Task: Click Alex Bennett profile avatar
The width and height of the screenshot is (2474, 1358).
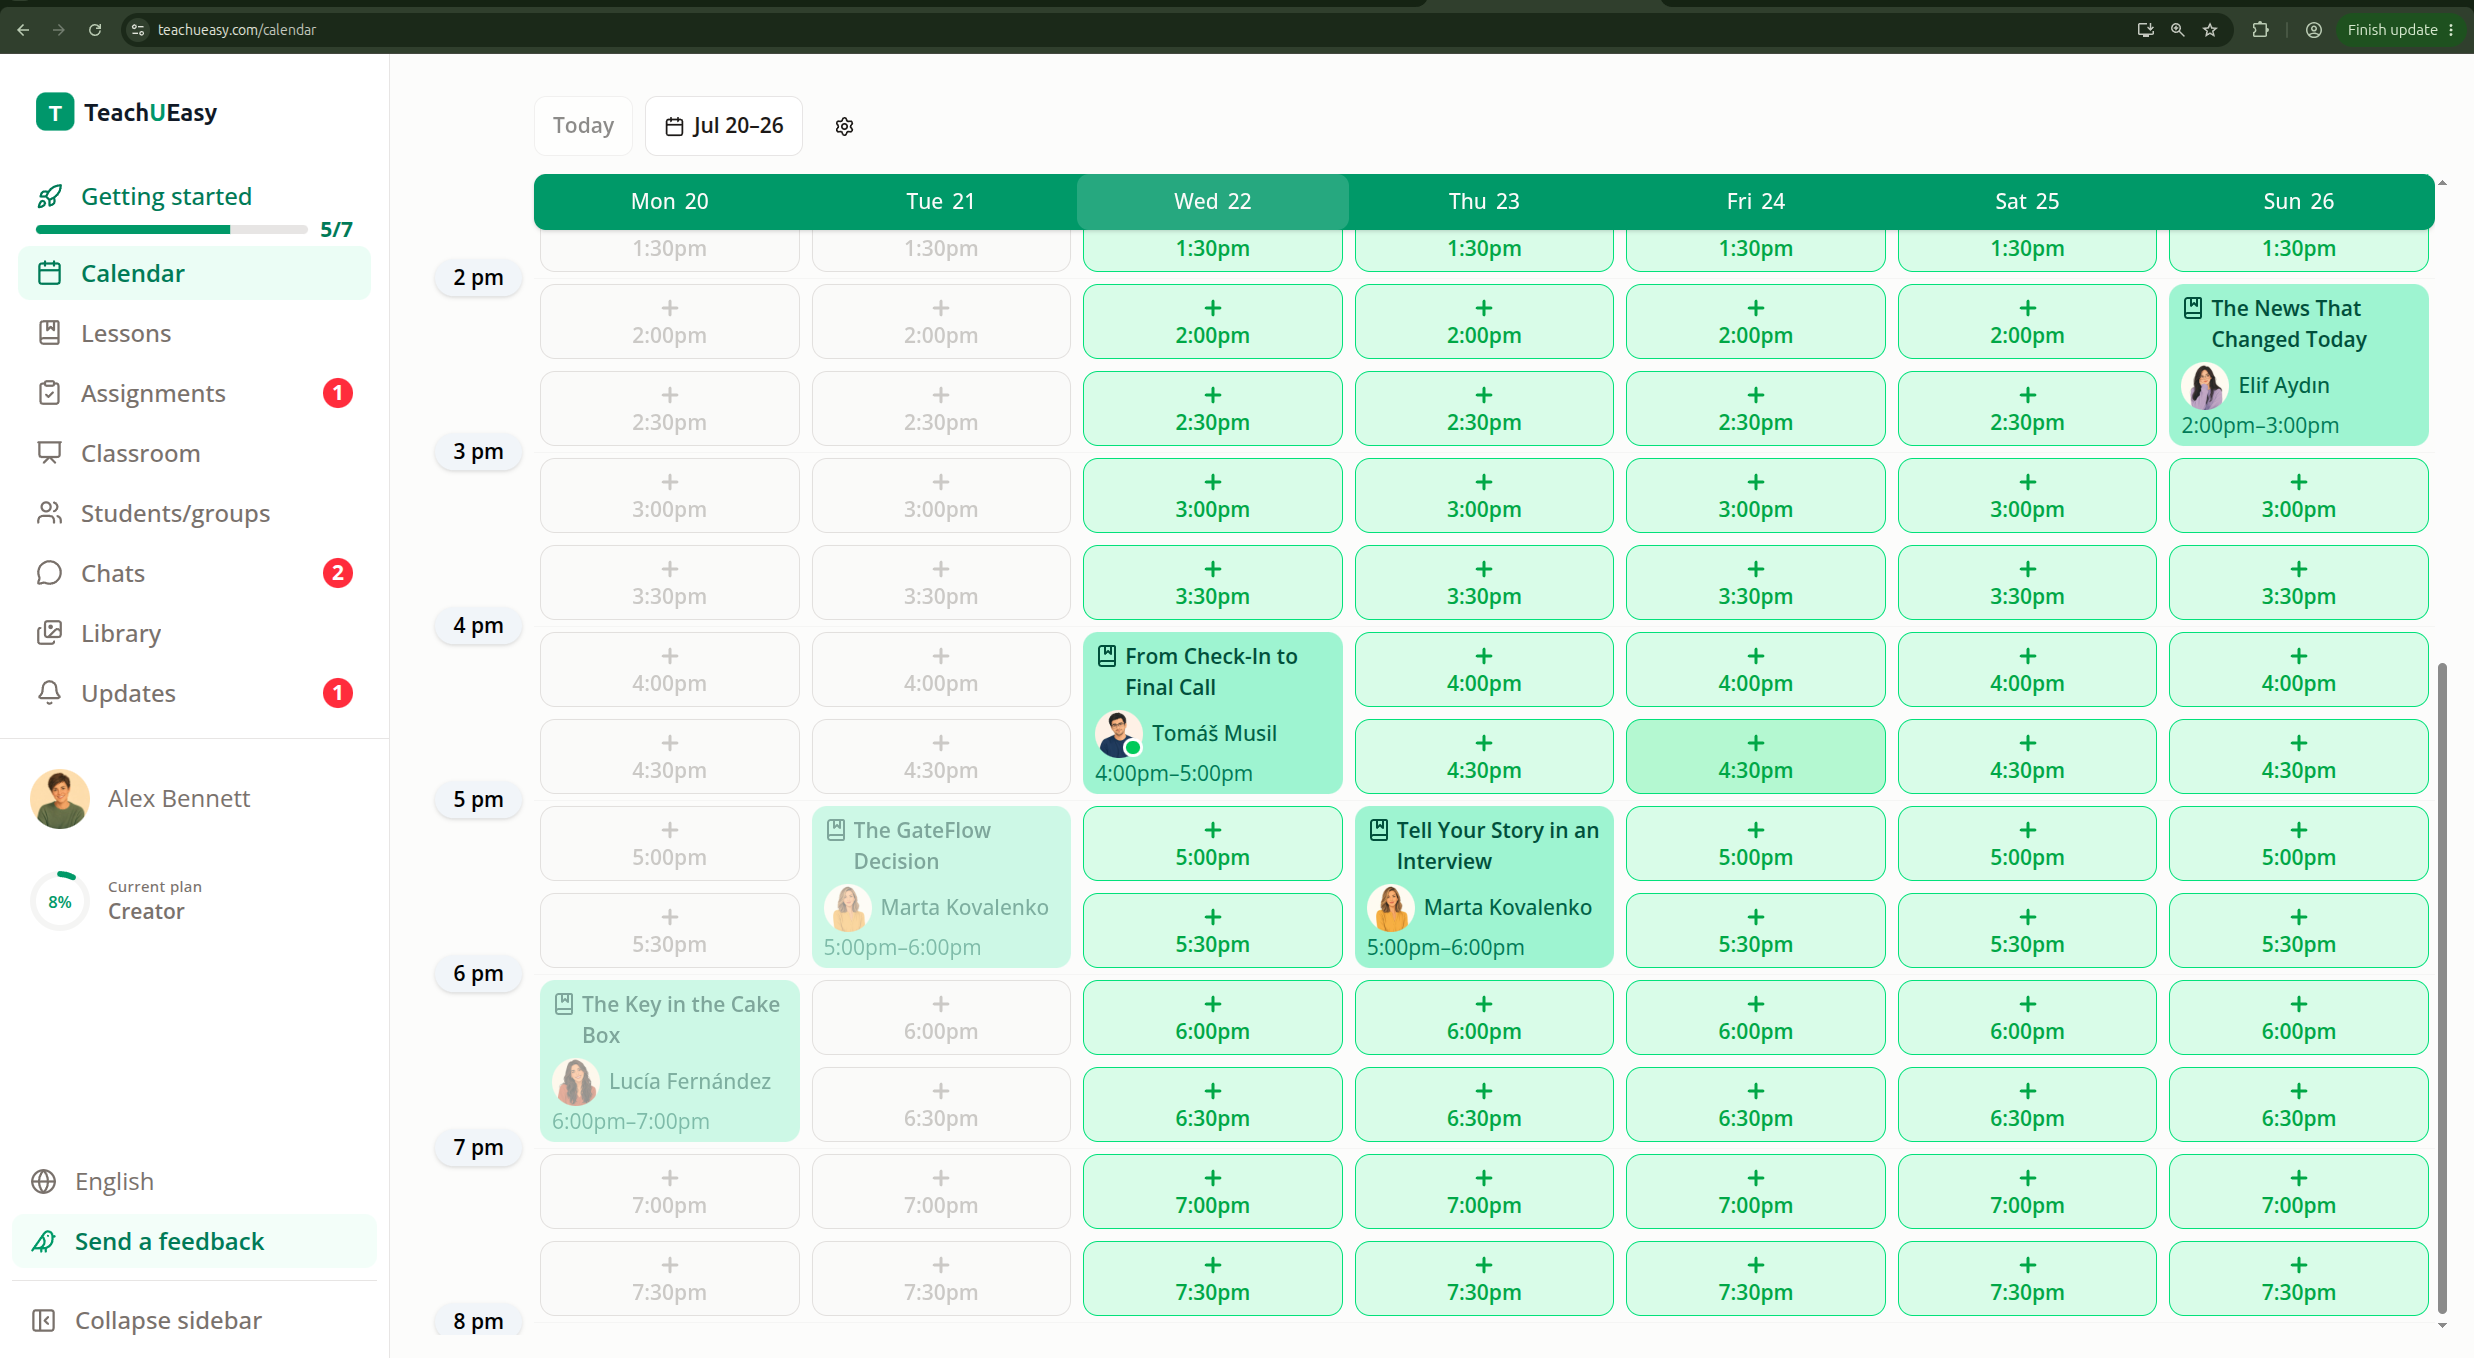Action: pos(60,798)
